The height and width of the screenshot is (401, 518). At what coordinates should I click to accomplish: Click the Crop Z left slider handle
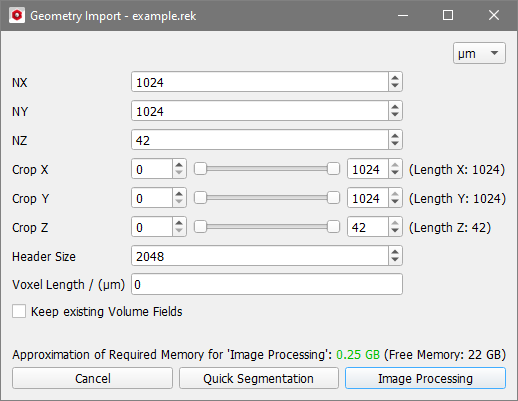point(200,227)
